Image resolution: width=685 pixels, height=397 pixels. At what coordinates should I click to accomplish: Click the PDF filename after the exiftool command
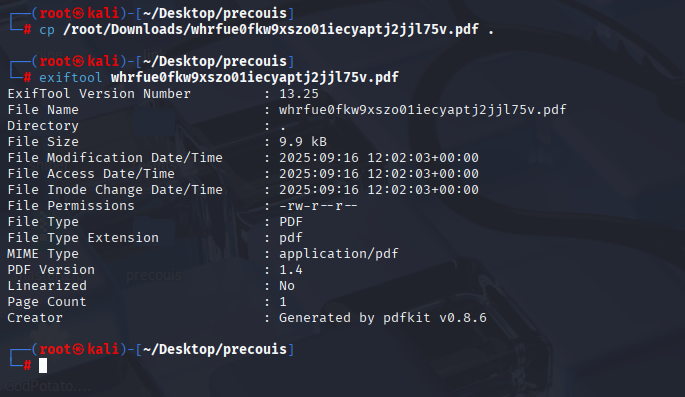point(255,78)
